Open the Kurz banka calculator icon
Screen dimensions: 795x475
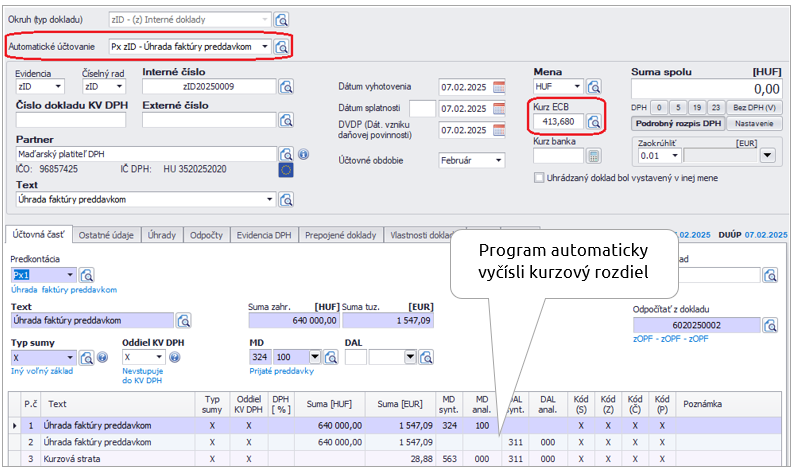coord(593,155)
